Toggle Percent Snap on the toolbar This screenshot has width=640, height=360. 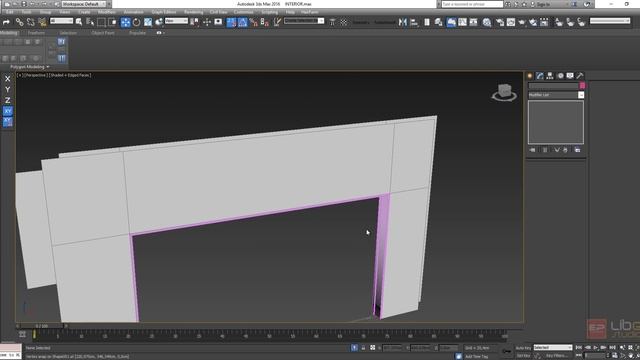tap(253, 22)
